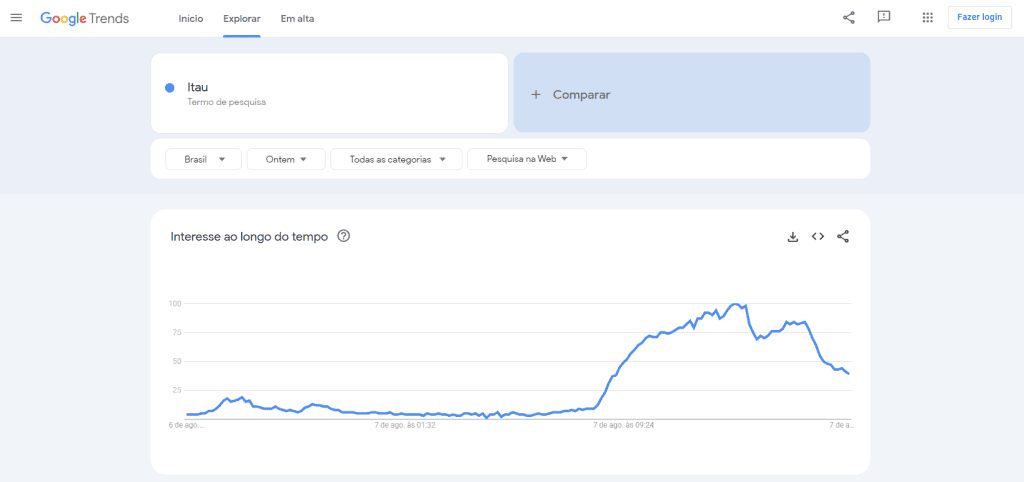The width and height of the screenshot is (1024, 482).
Task: Open the Ontem time range dropdown
Action: [286, 159]
